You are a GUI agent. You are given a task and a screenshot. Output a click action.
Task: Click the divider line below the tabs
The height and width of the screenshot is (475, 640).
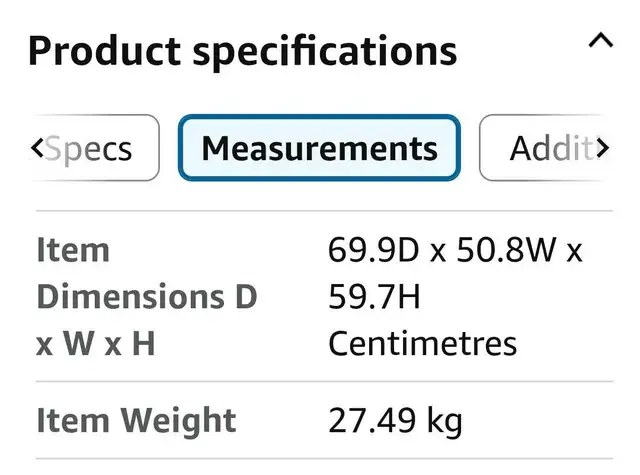324,211
